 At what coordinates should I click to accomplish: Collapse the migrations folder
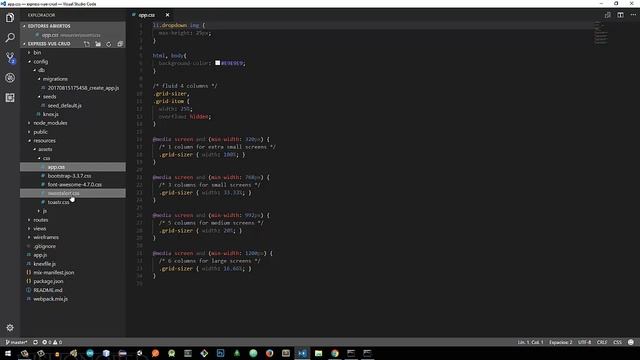pyautogui.click(x=55, y=79)
